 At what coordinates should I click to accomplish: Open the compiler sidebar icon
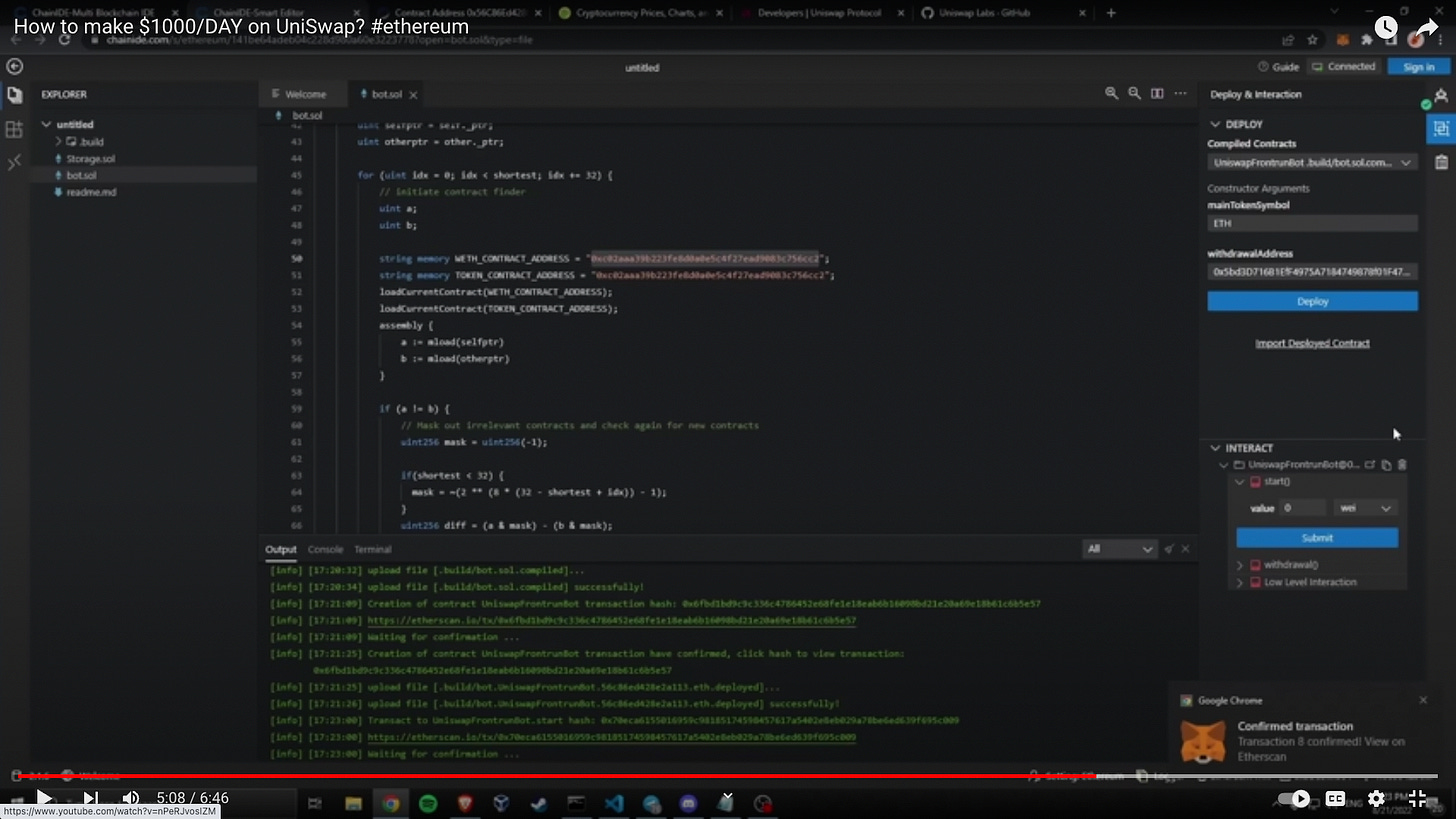tap(14, 162)
